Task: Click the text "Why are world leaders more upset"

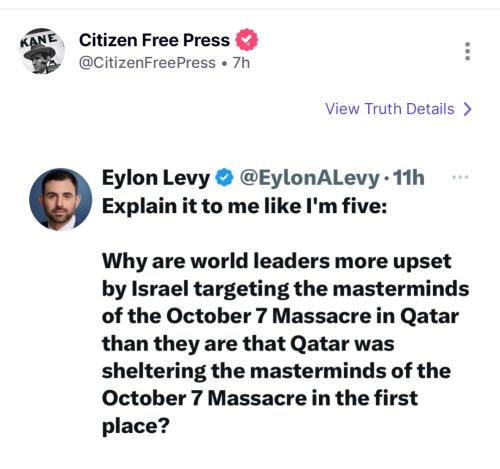Action: click(277, 261)
